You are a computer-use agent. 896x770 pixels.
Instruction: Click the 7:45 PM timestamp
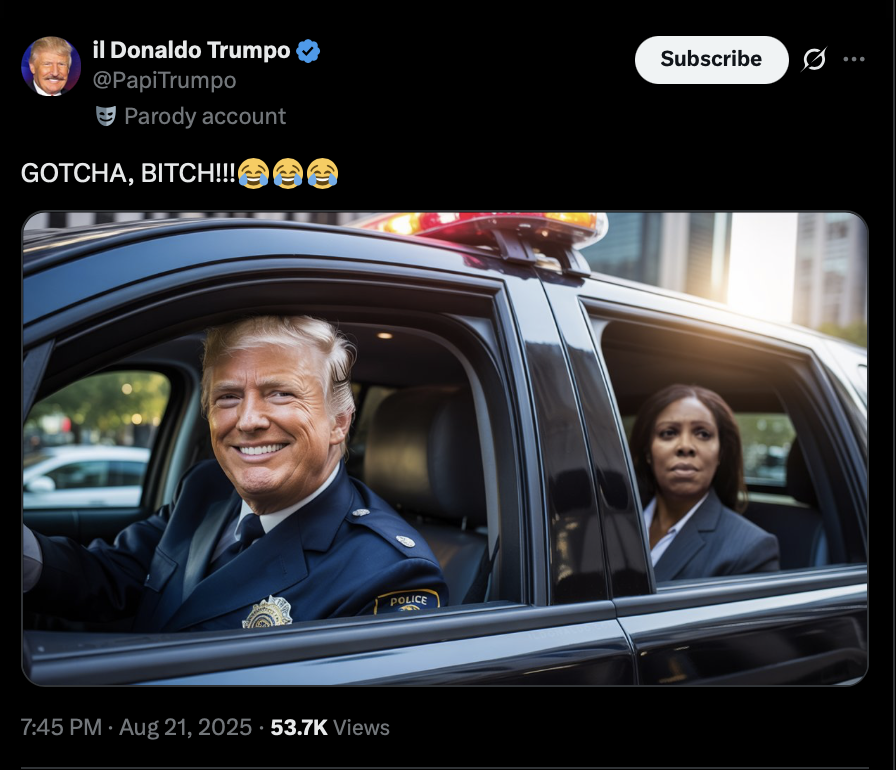tap(61, 727)
